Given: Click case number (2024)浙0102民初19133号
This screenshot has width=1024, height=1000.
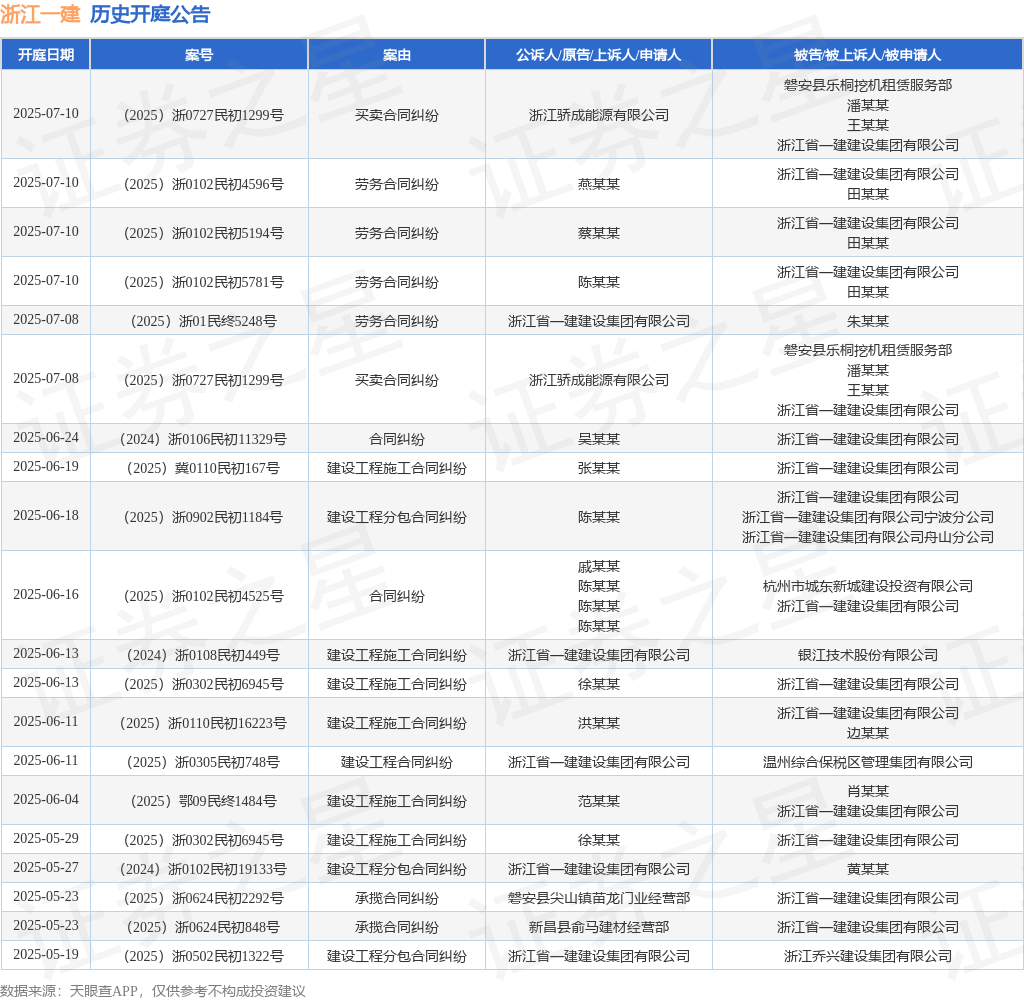Looking at the screenshot, I should [204, 869].
